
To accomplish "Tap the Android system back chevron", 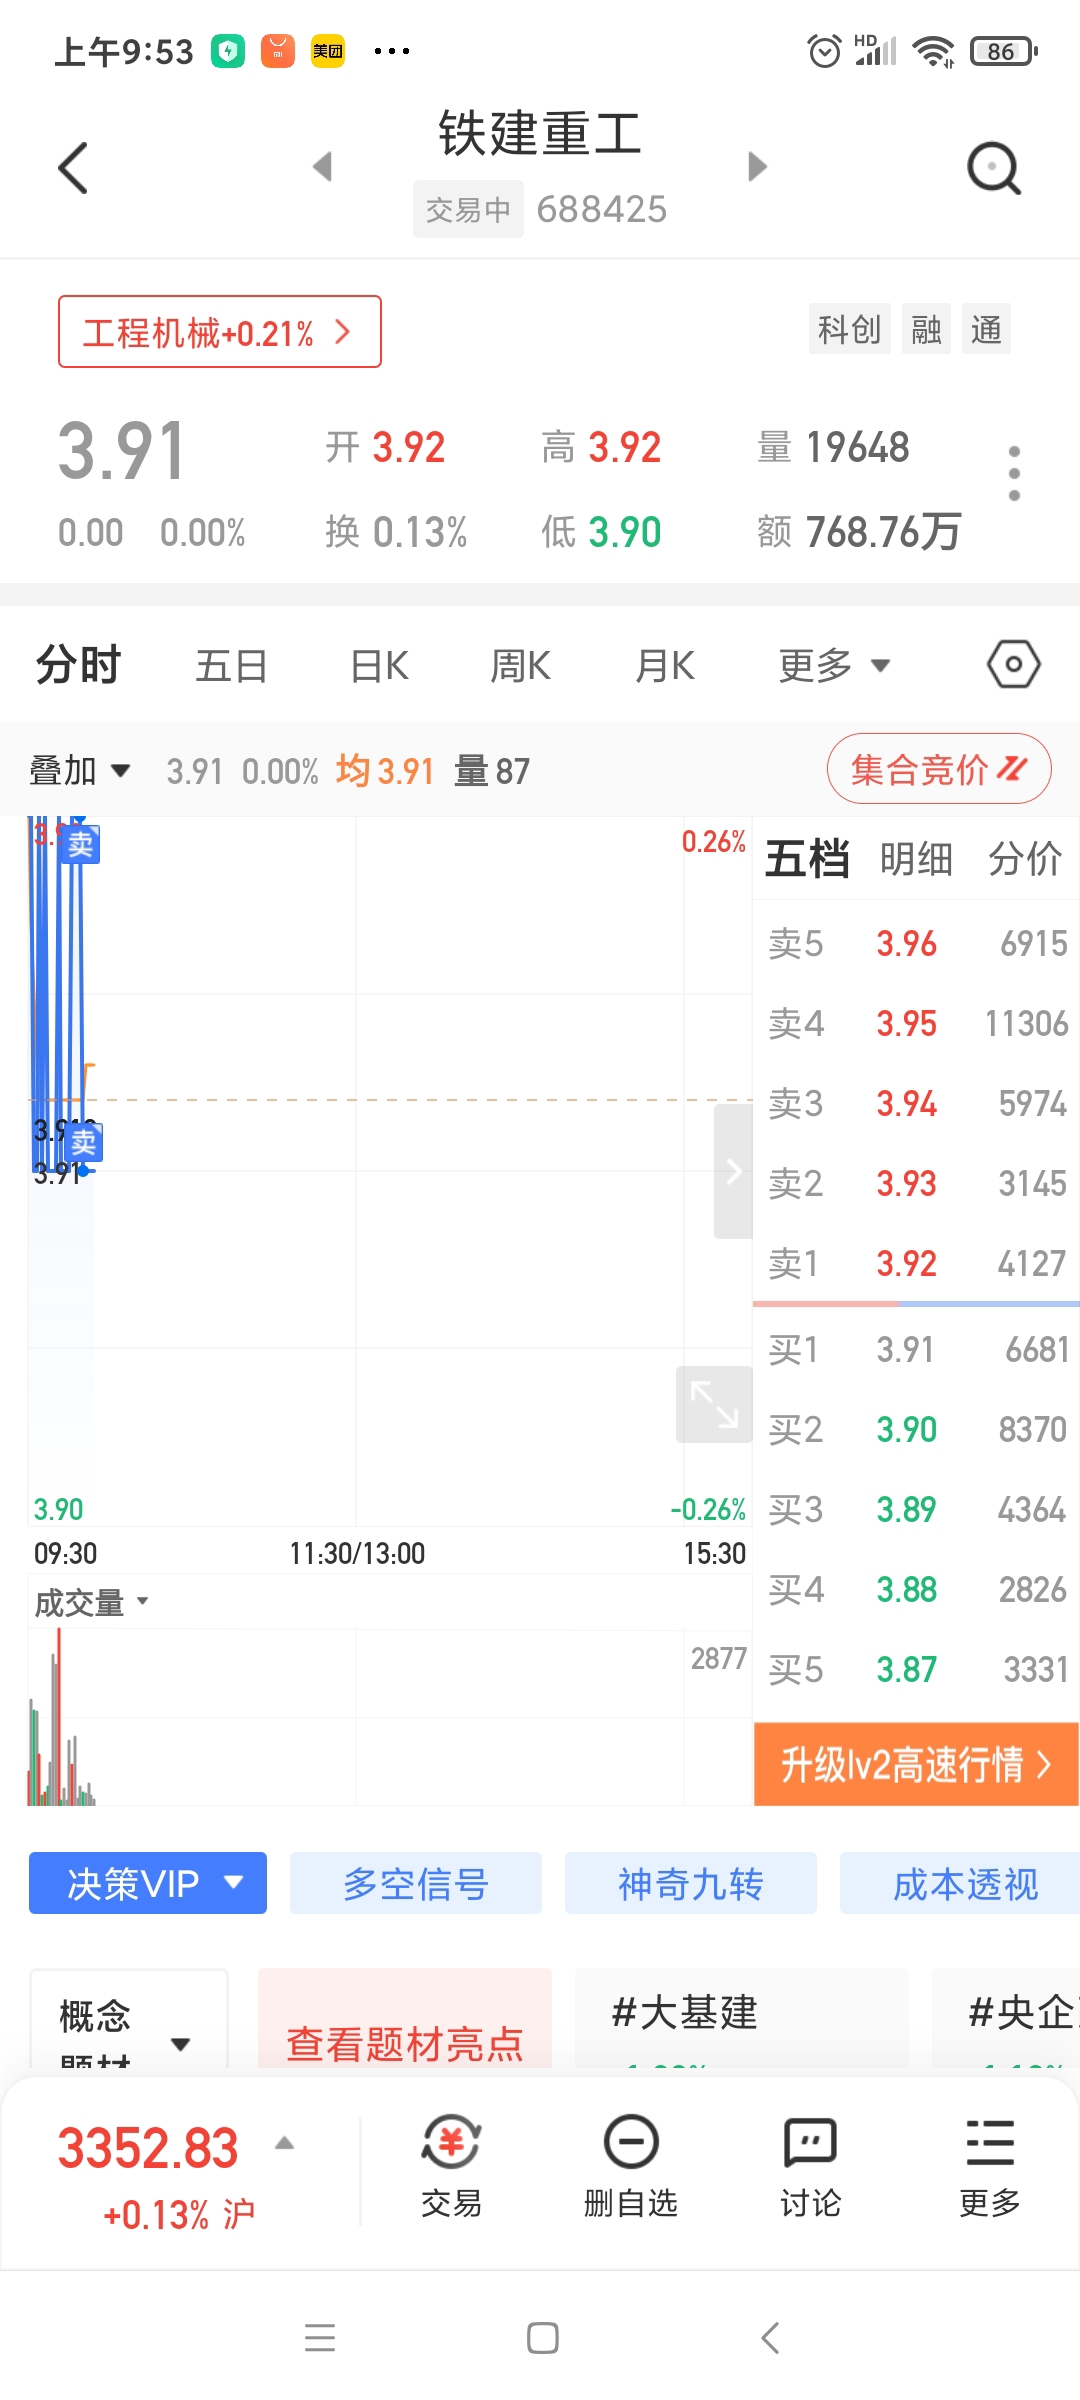I will [770, 2338].
